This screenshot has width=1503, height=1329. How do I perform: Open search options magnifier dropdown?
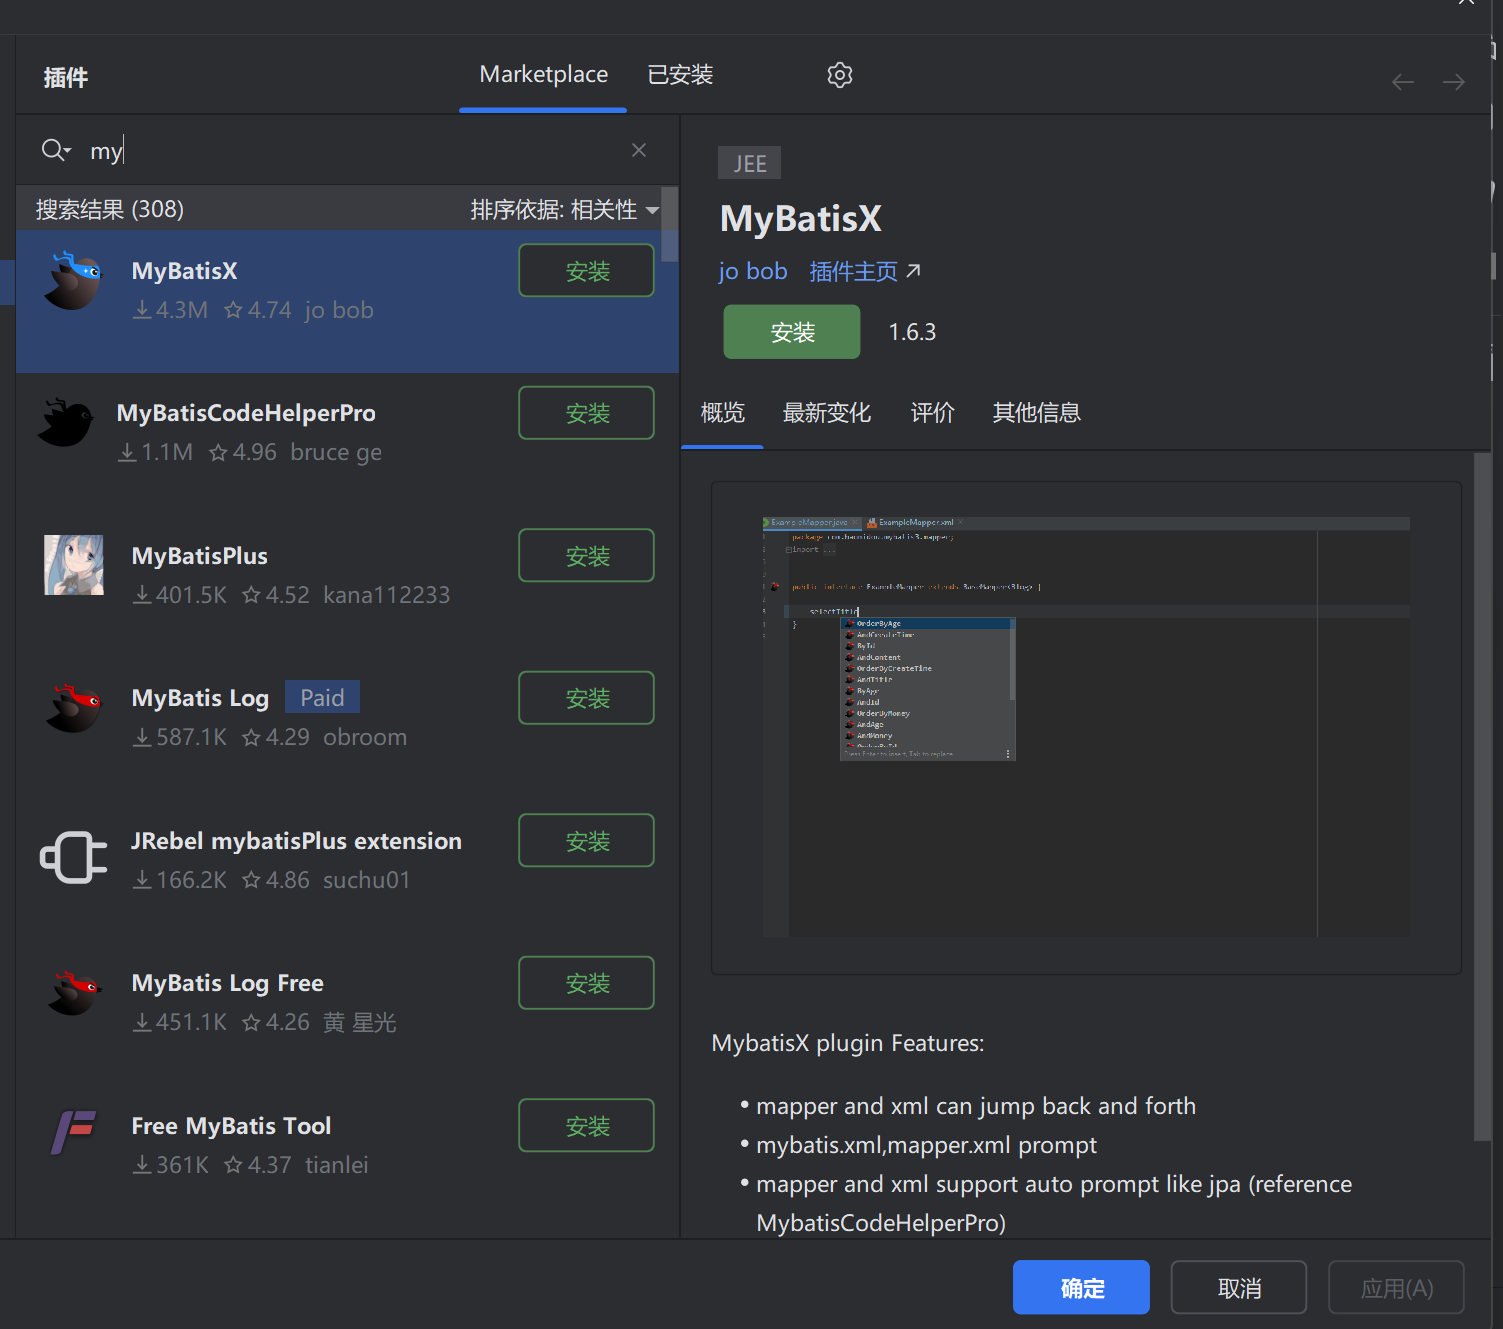point(56,150)
